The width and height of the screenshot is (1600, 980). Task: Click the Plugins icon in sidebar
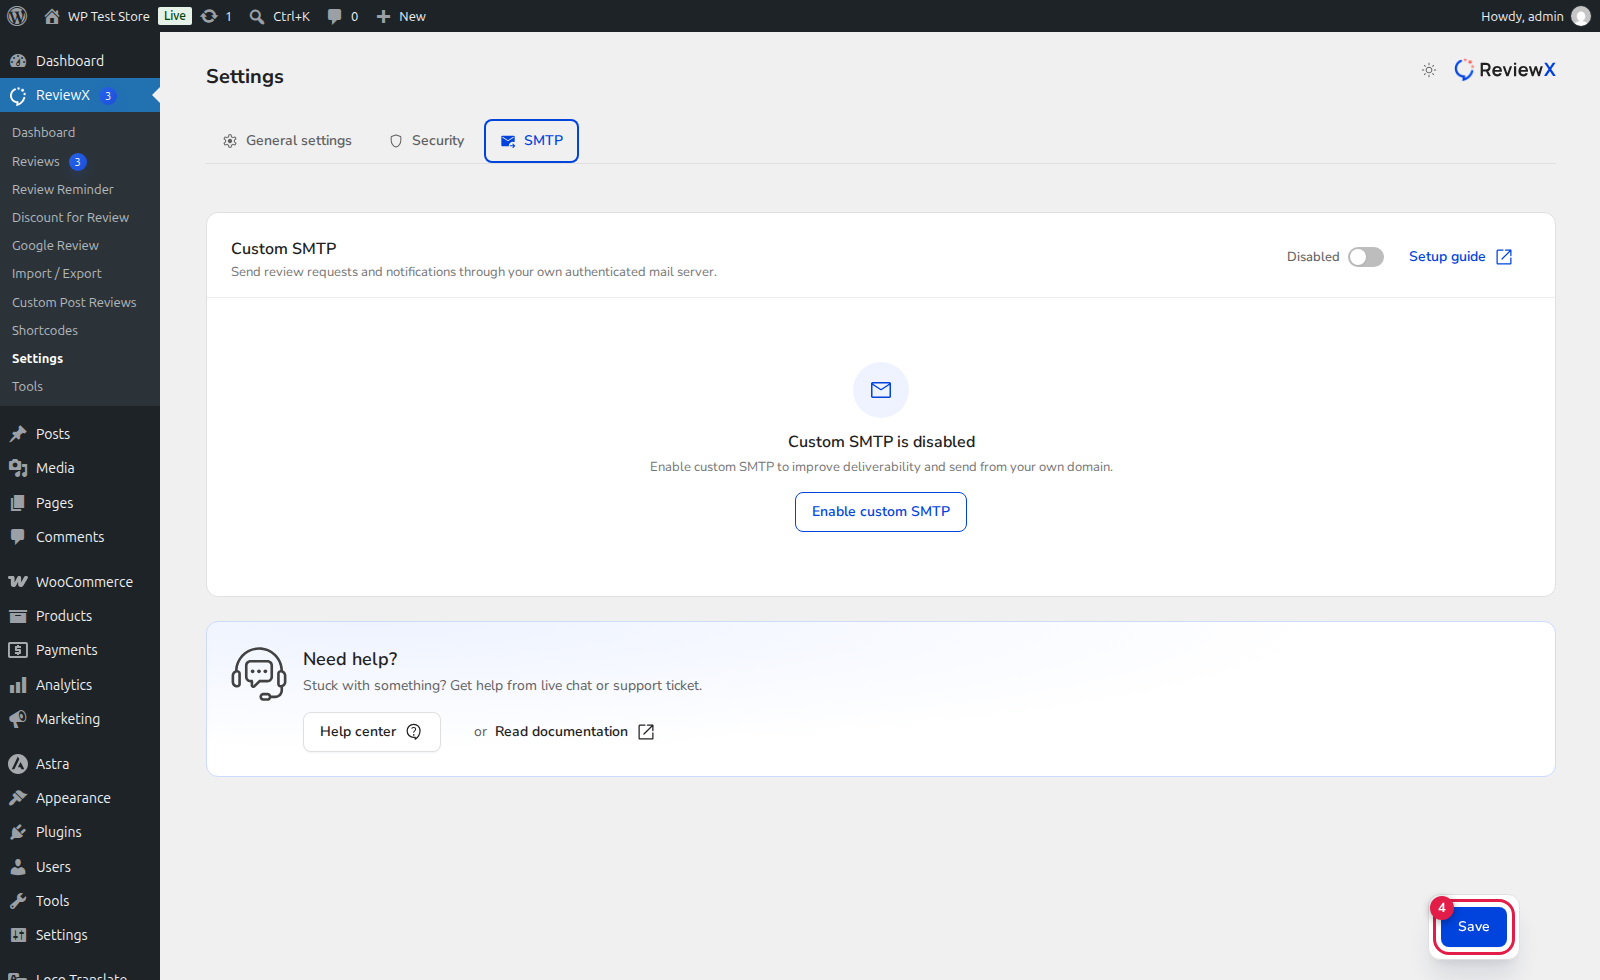18,832
